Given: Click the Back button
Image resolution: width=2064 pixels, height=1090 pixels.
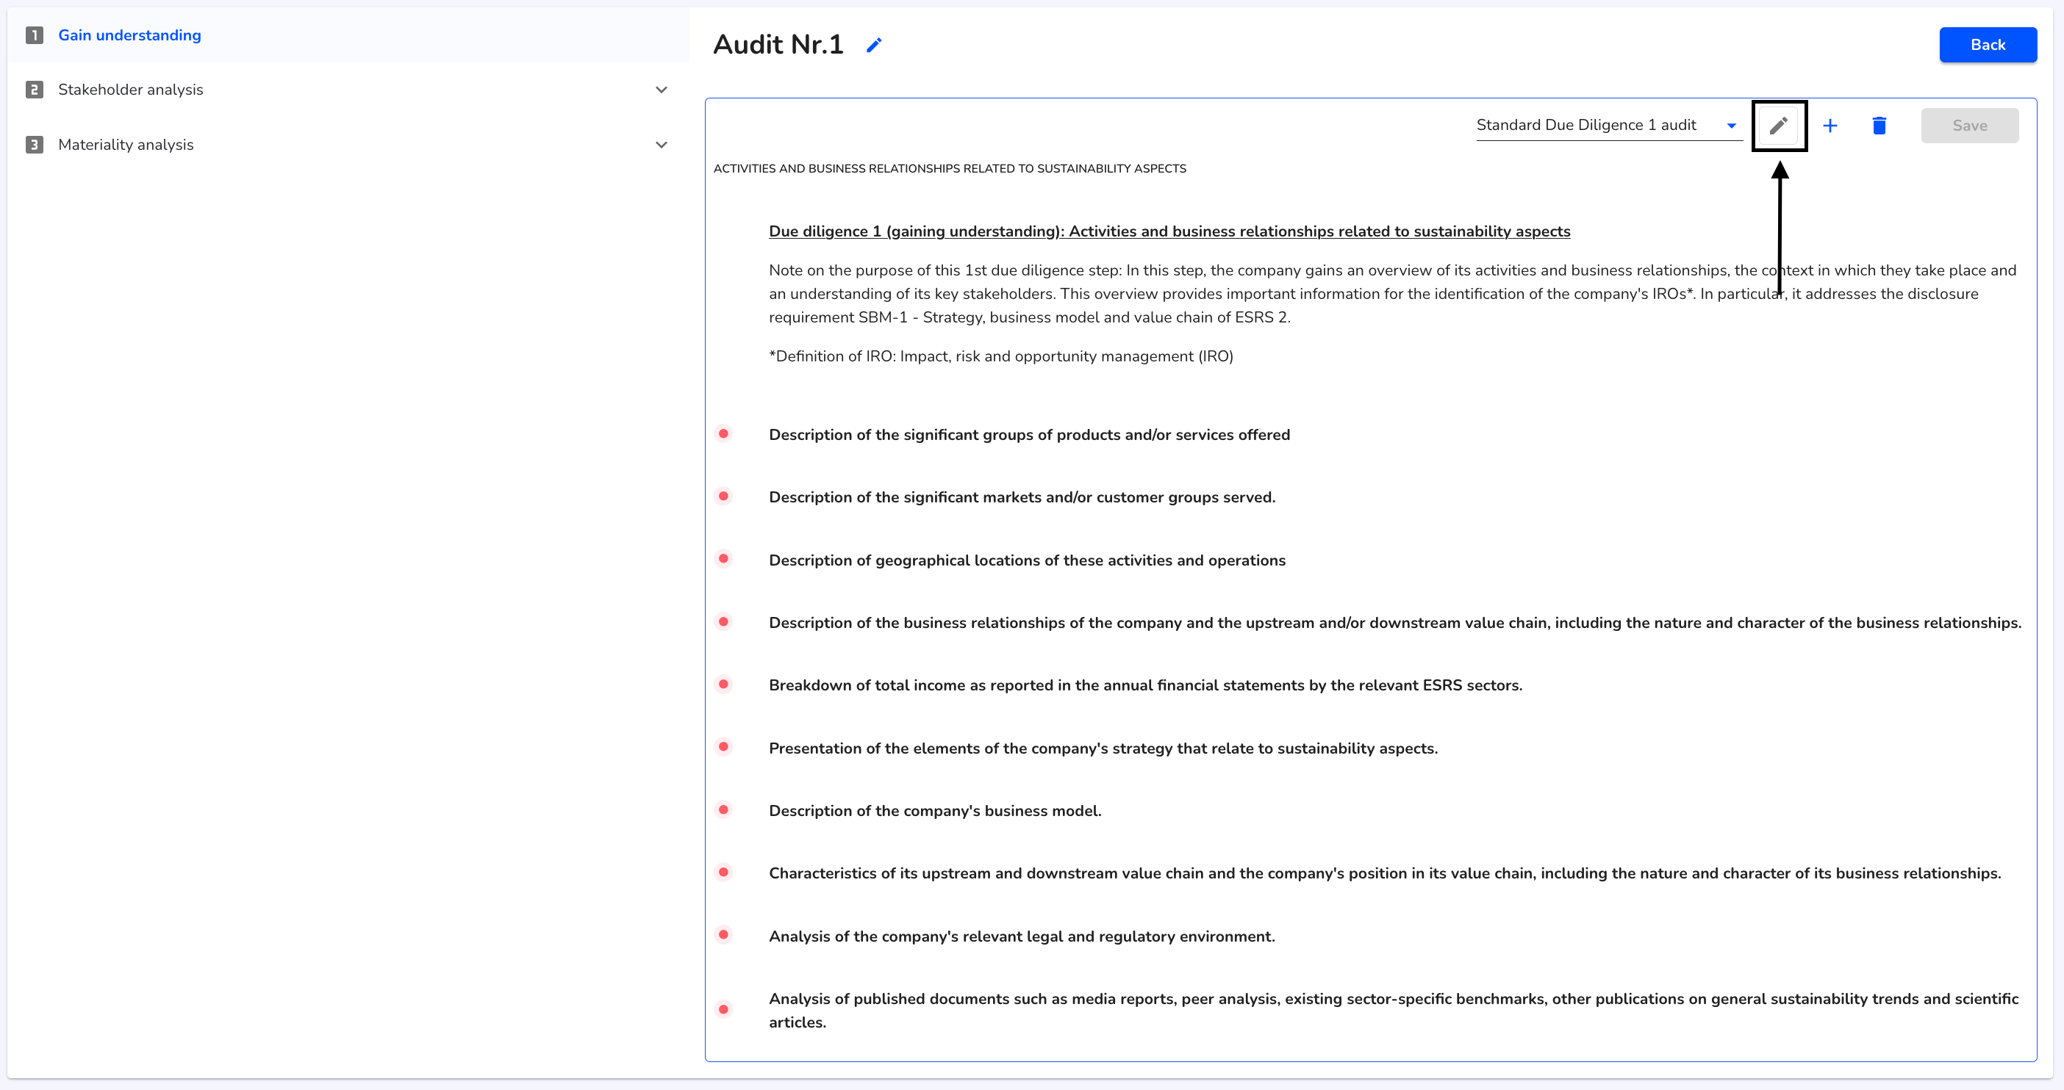Looking at the screenshot, I should [x=1988, y=45].
